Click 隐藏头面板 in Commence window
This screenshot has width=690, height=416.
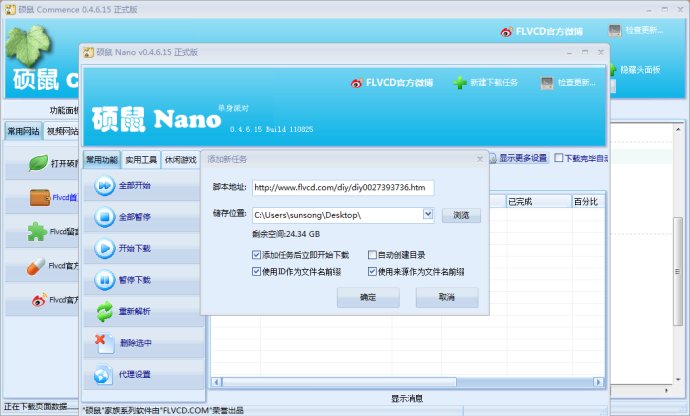tap(640, 70)
